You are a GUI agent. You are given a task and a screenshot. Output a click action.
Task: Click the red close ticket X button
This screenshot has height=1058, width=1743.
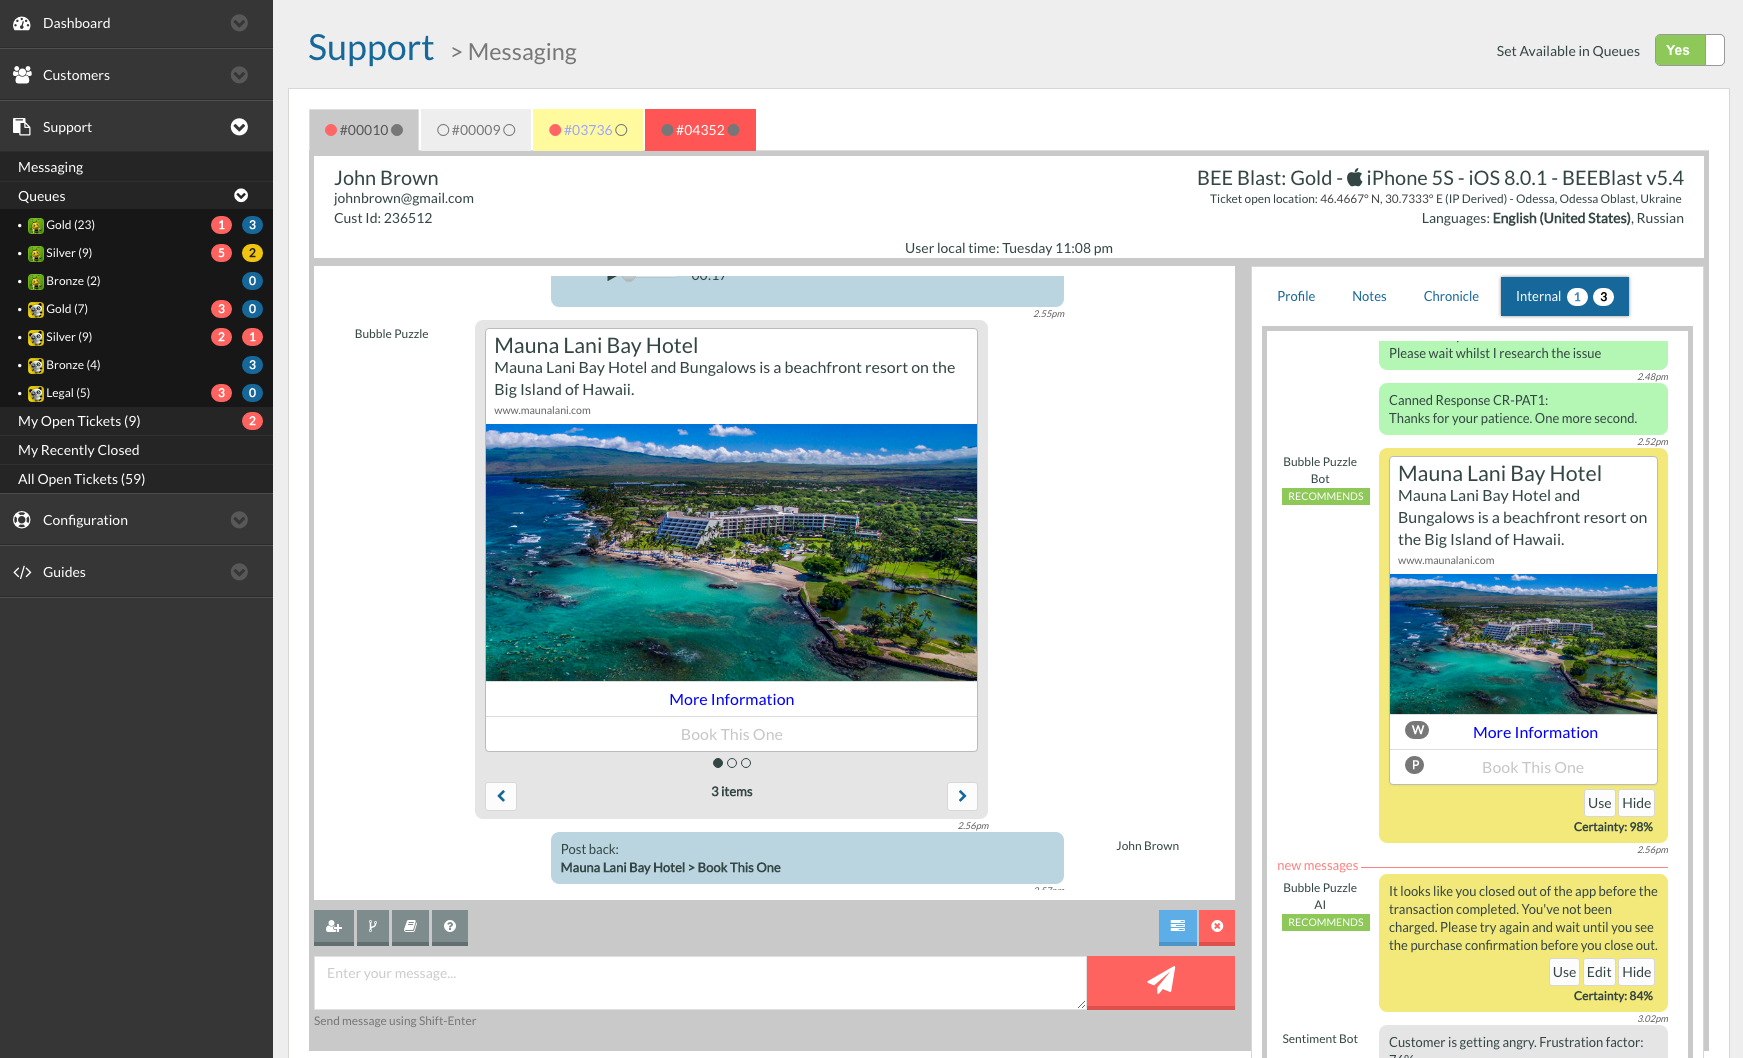click(x=1217, y=927)
